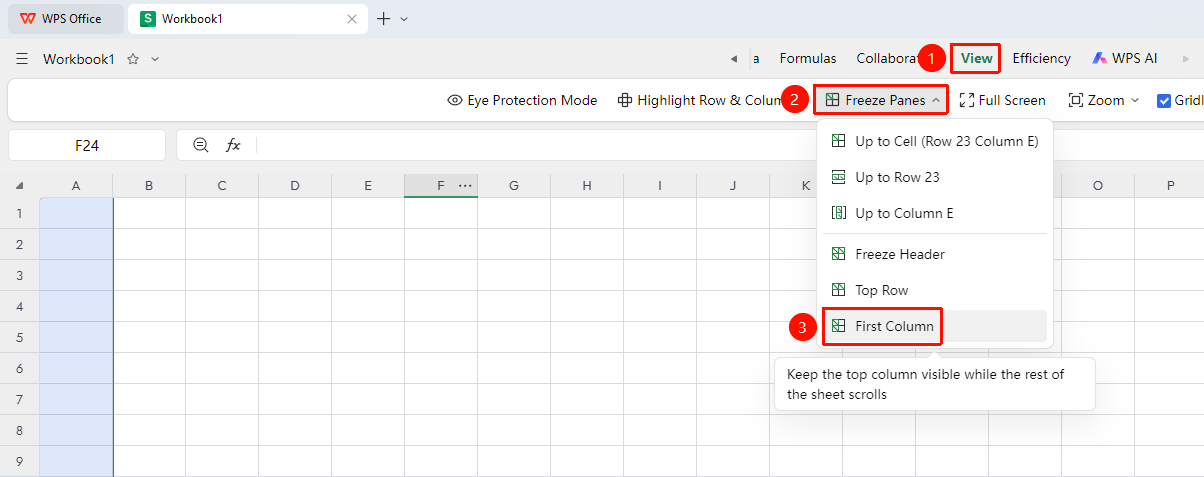Open the Formulas ribbon tab

click(x=808, y=59)
